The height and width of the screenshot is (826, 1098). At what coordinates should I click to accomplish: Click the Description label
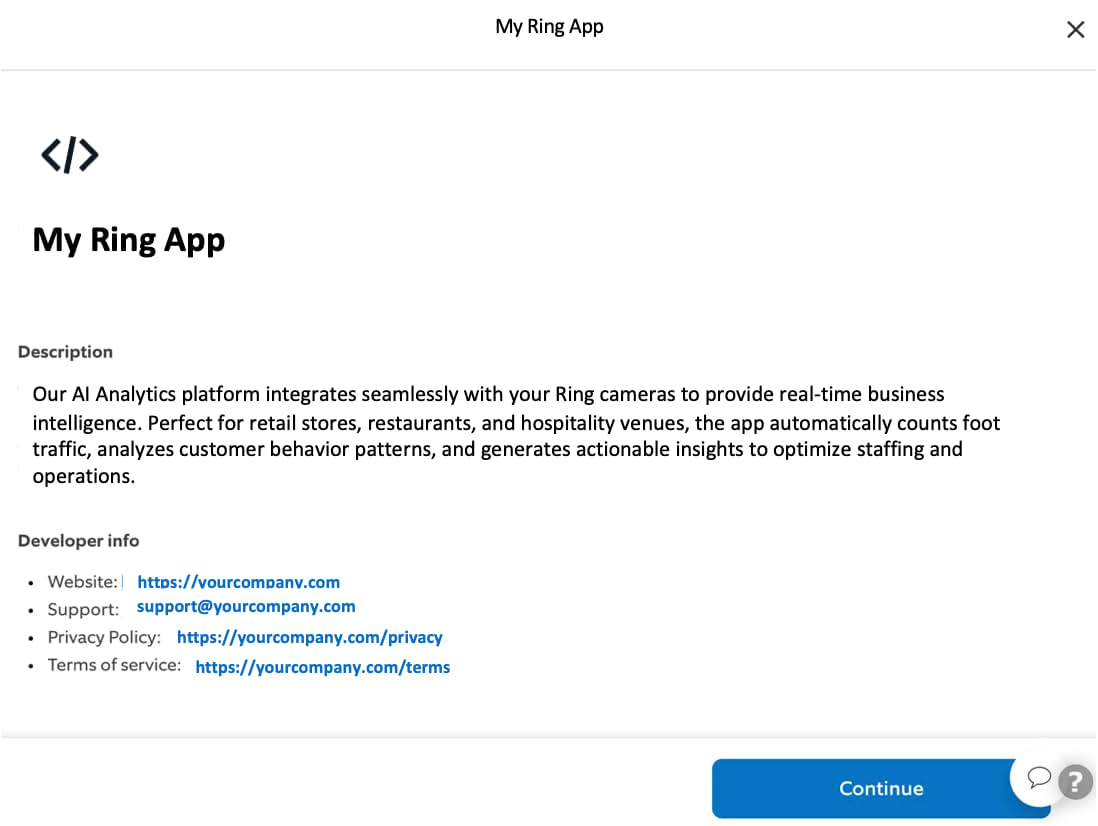tap(65, 352)
